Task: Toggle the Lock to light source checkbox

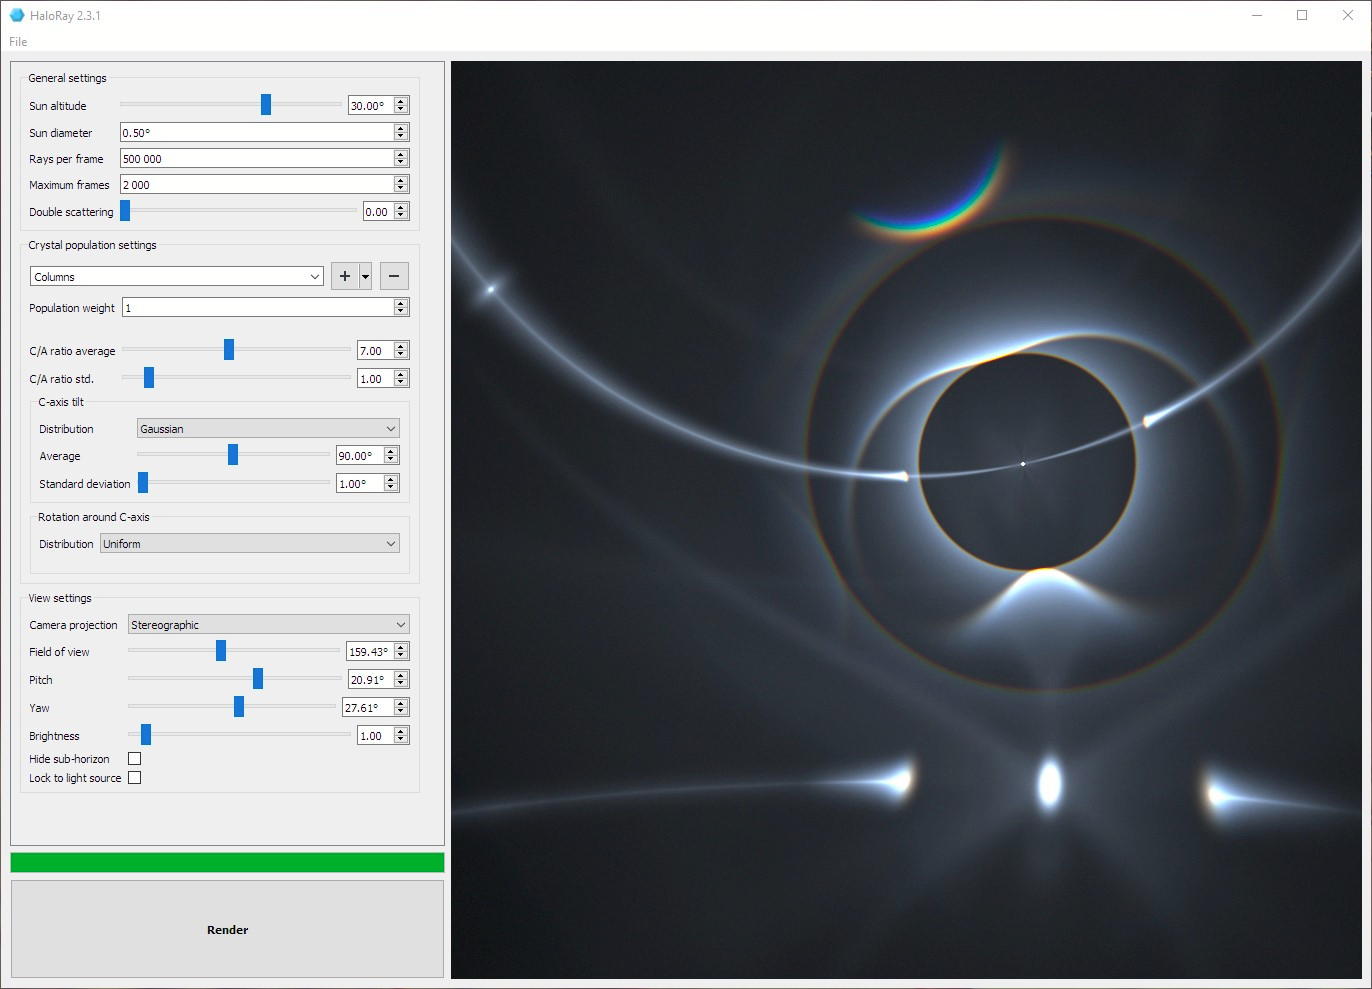Action: (x=135, y=778)
